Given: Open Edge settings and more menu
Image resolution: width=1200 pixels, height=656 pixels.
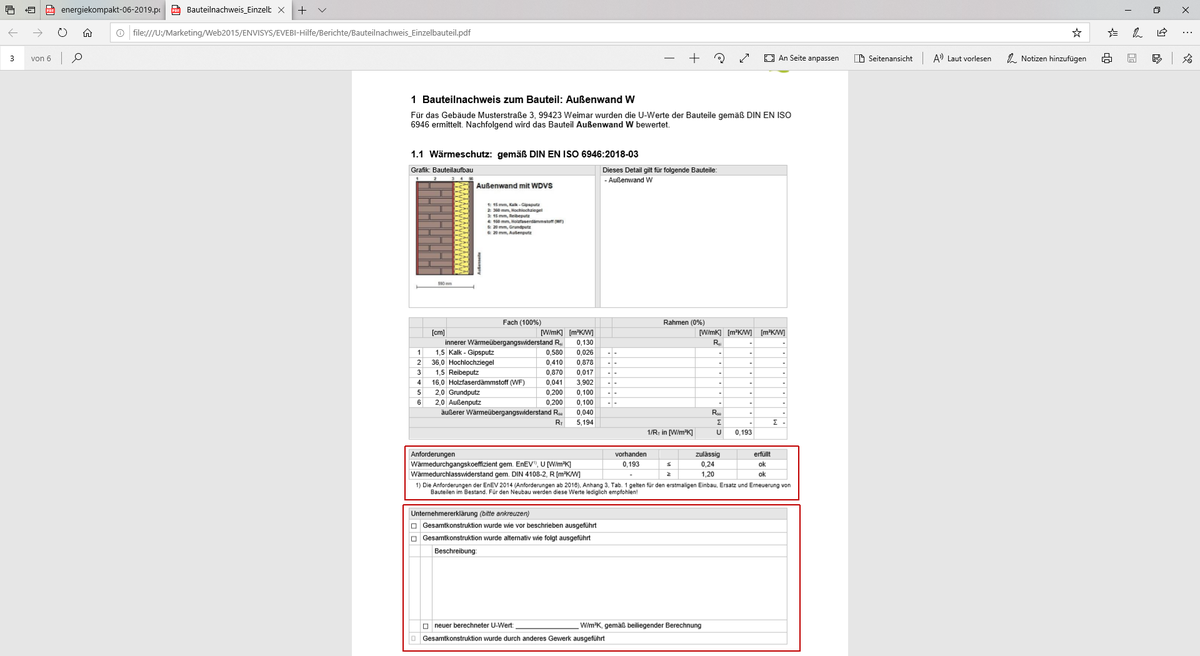Looking at the screenshot, I should coord(1185,32).
